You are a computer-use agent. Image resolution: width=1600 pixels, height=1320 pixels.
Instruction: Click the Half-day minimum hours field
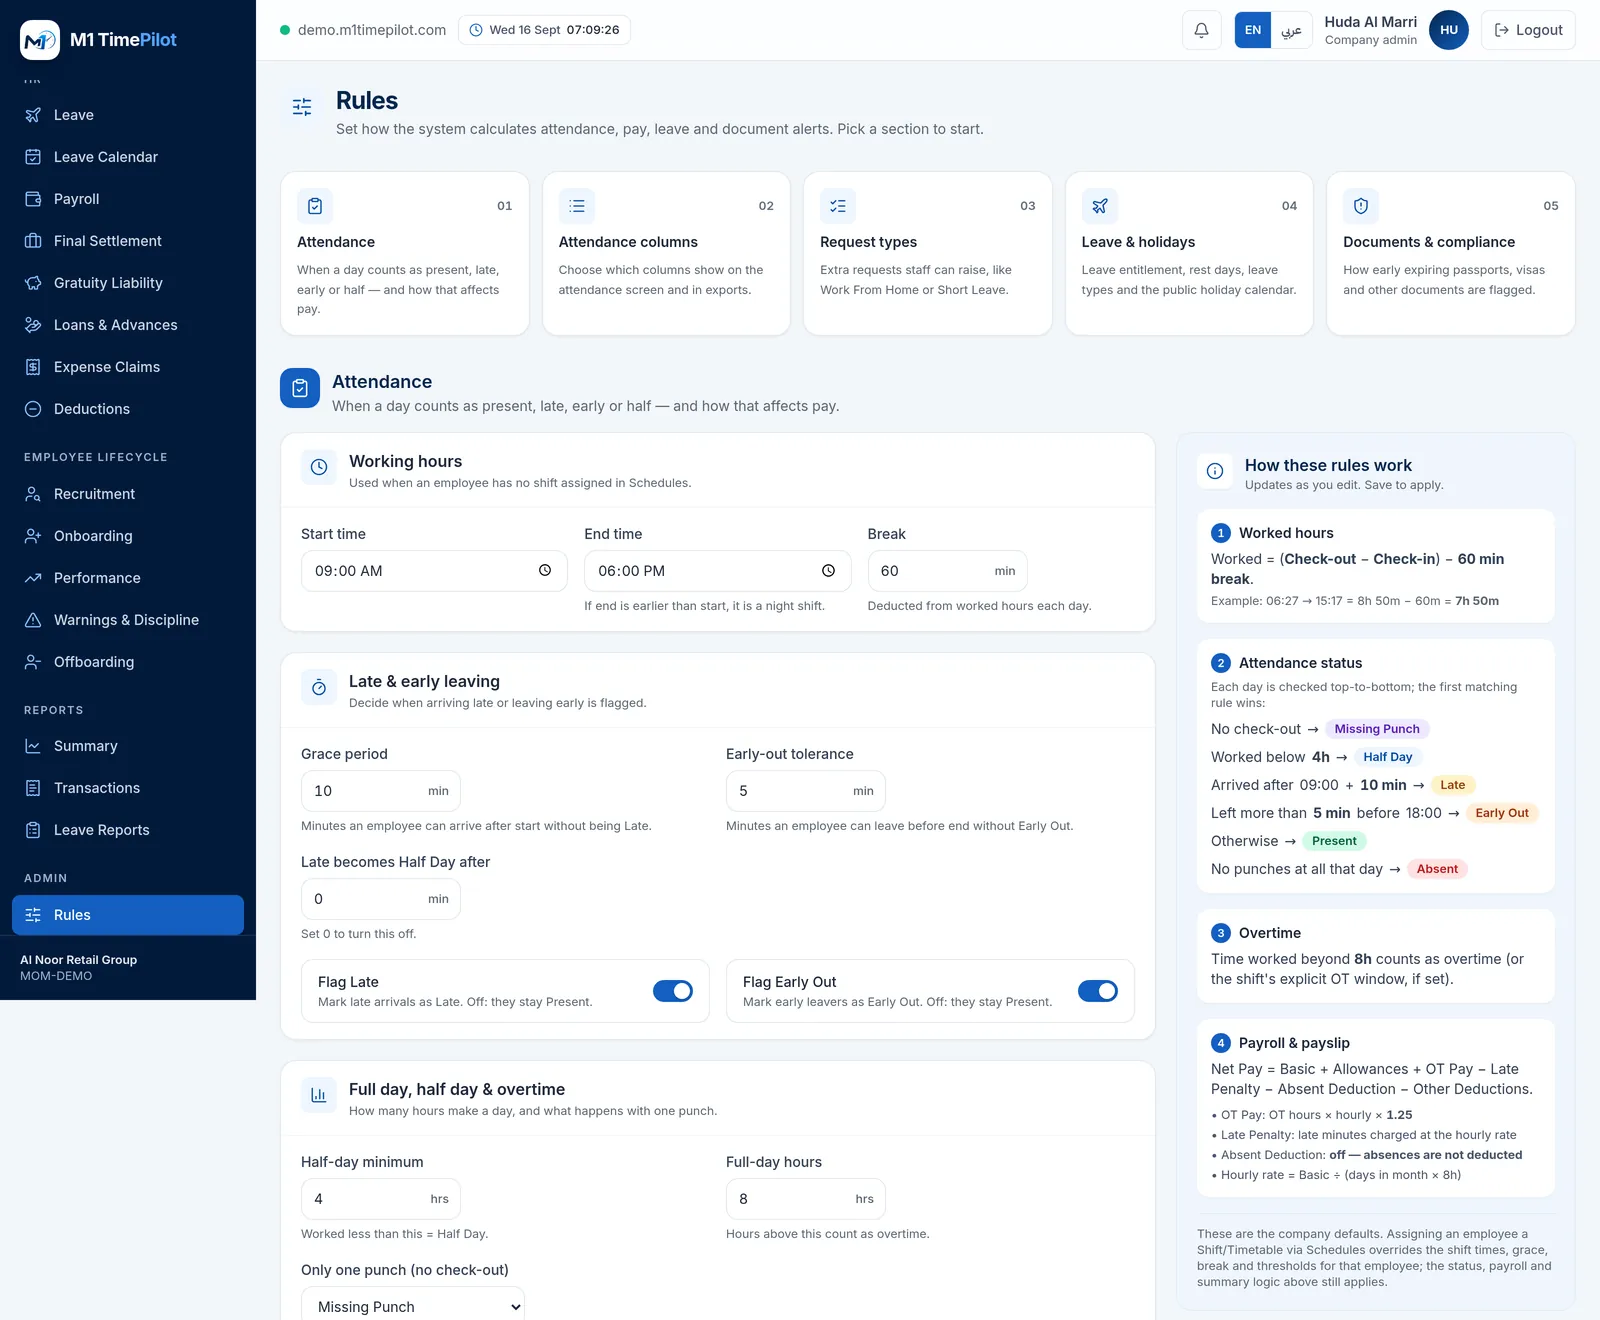(381, 1199)
